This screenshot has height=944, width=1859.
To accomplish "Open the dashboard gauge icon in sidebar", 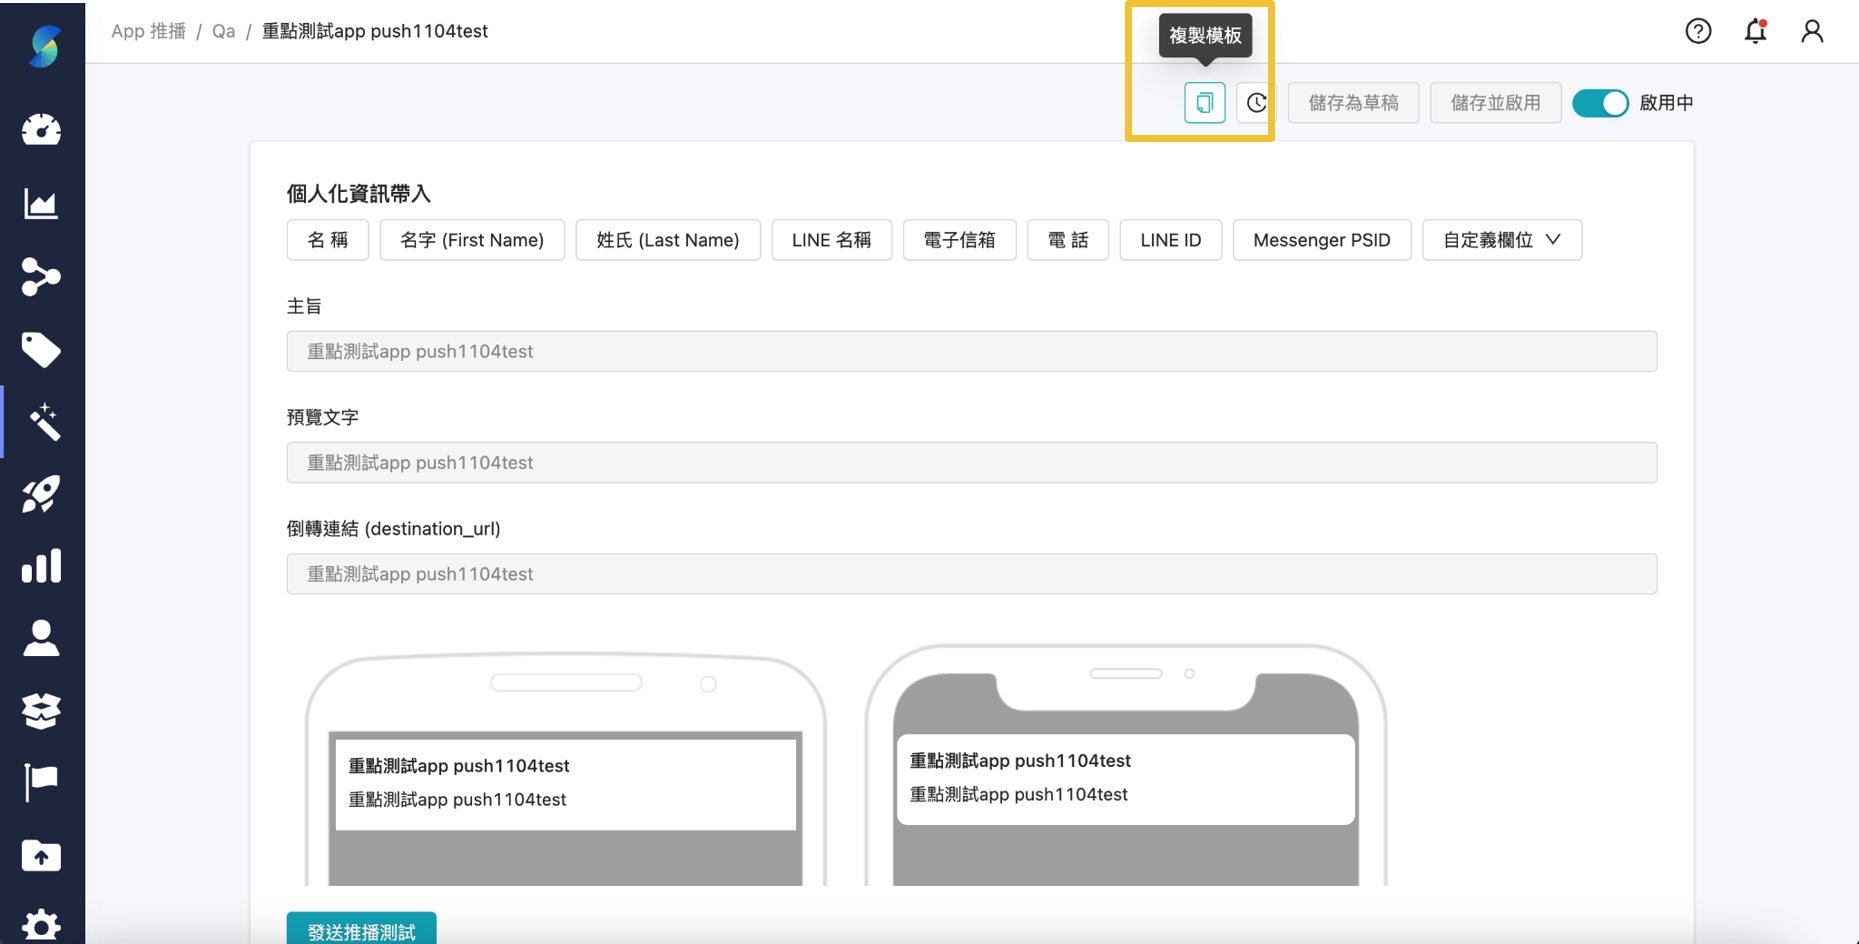I will [x=41, y=130].
